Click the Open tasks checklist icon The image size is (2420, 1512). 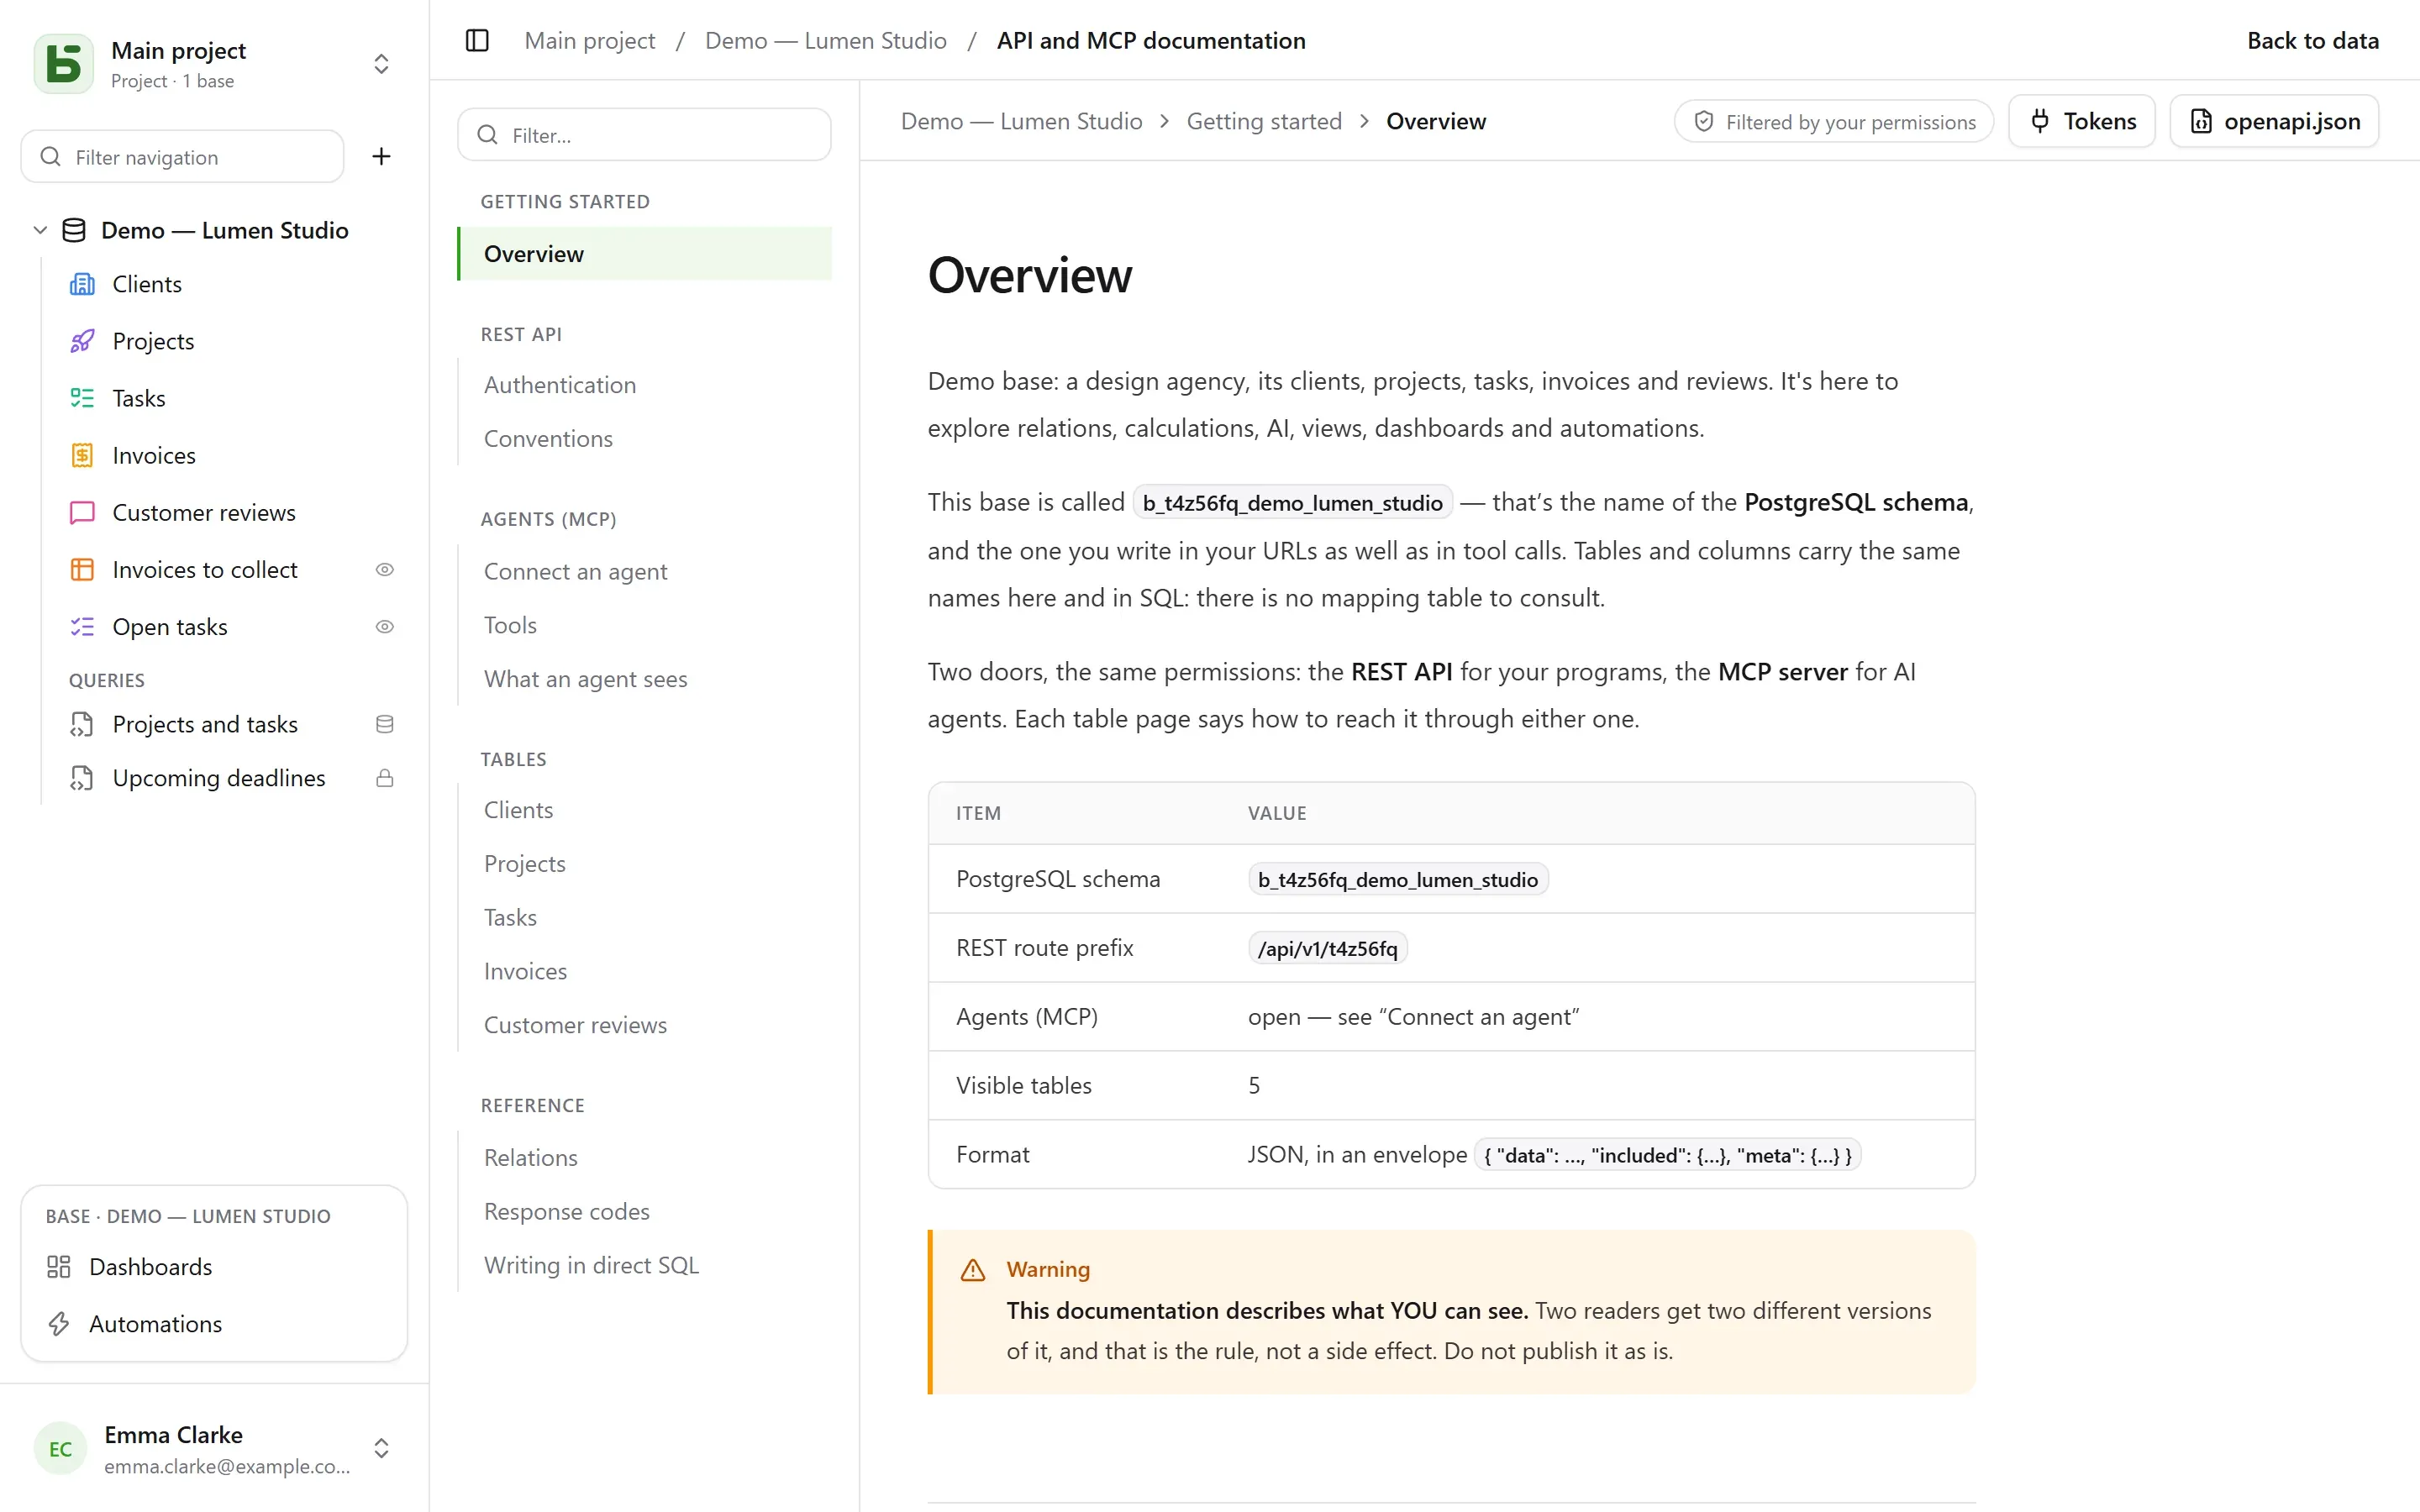click(x=82, y=627)
